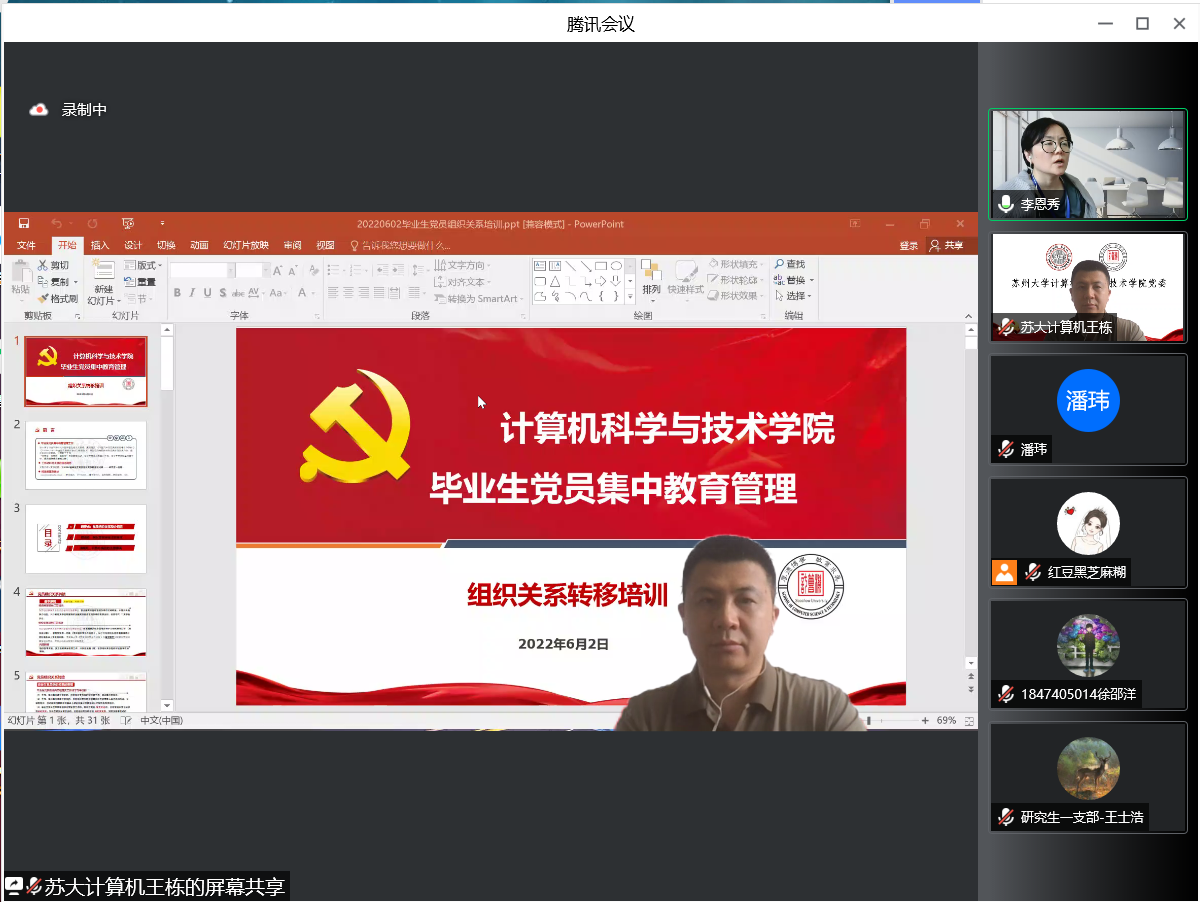Switch to the 插入 ribbon tab
Viewport: 1200px width, 902px height.
(x=100, y=246)
